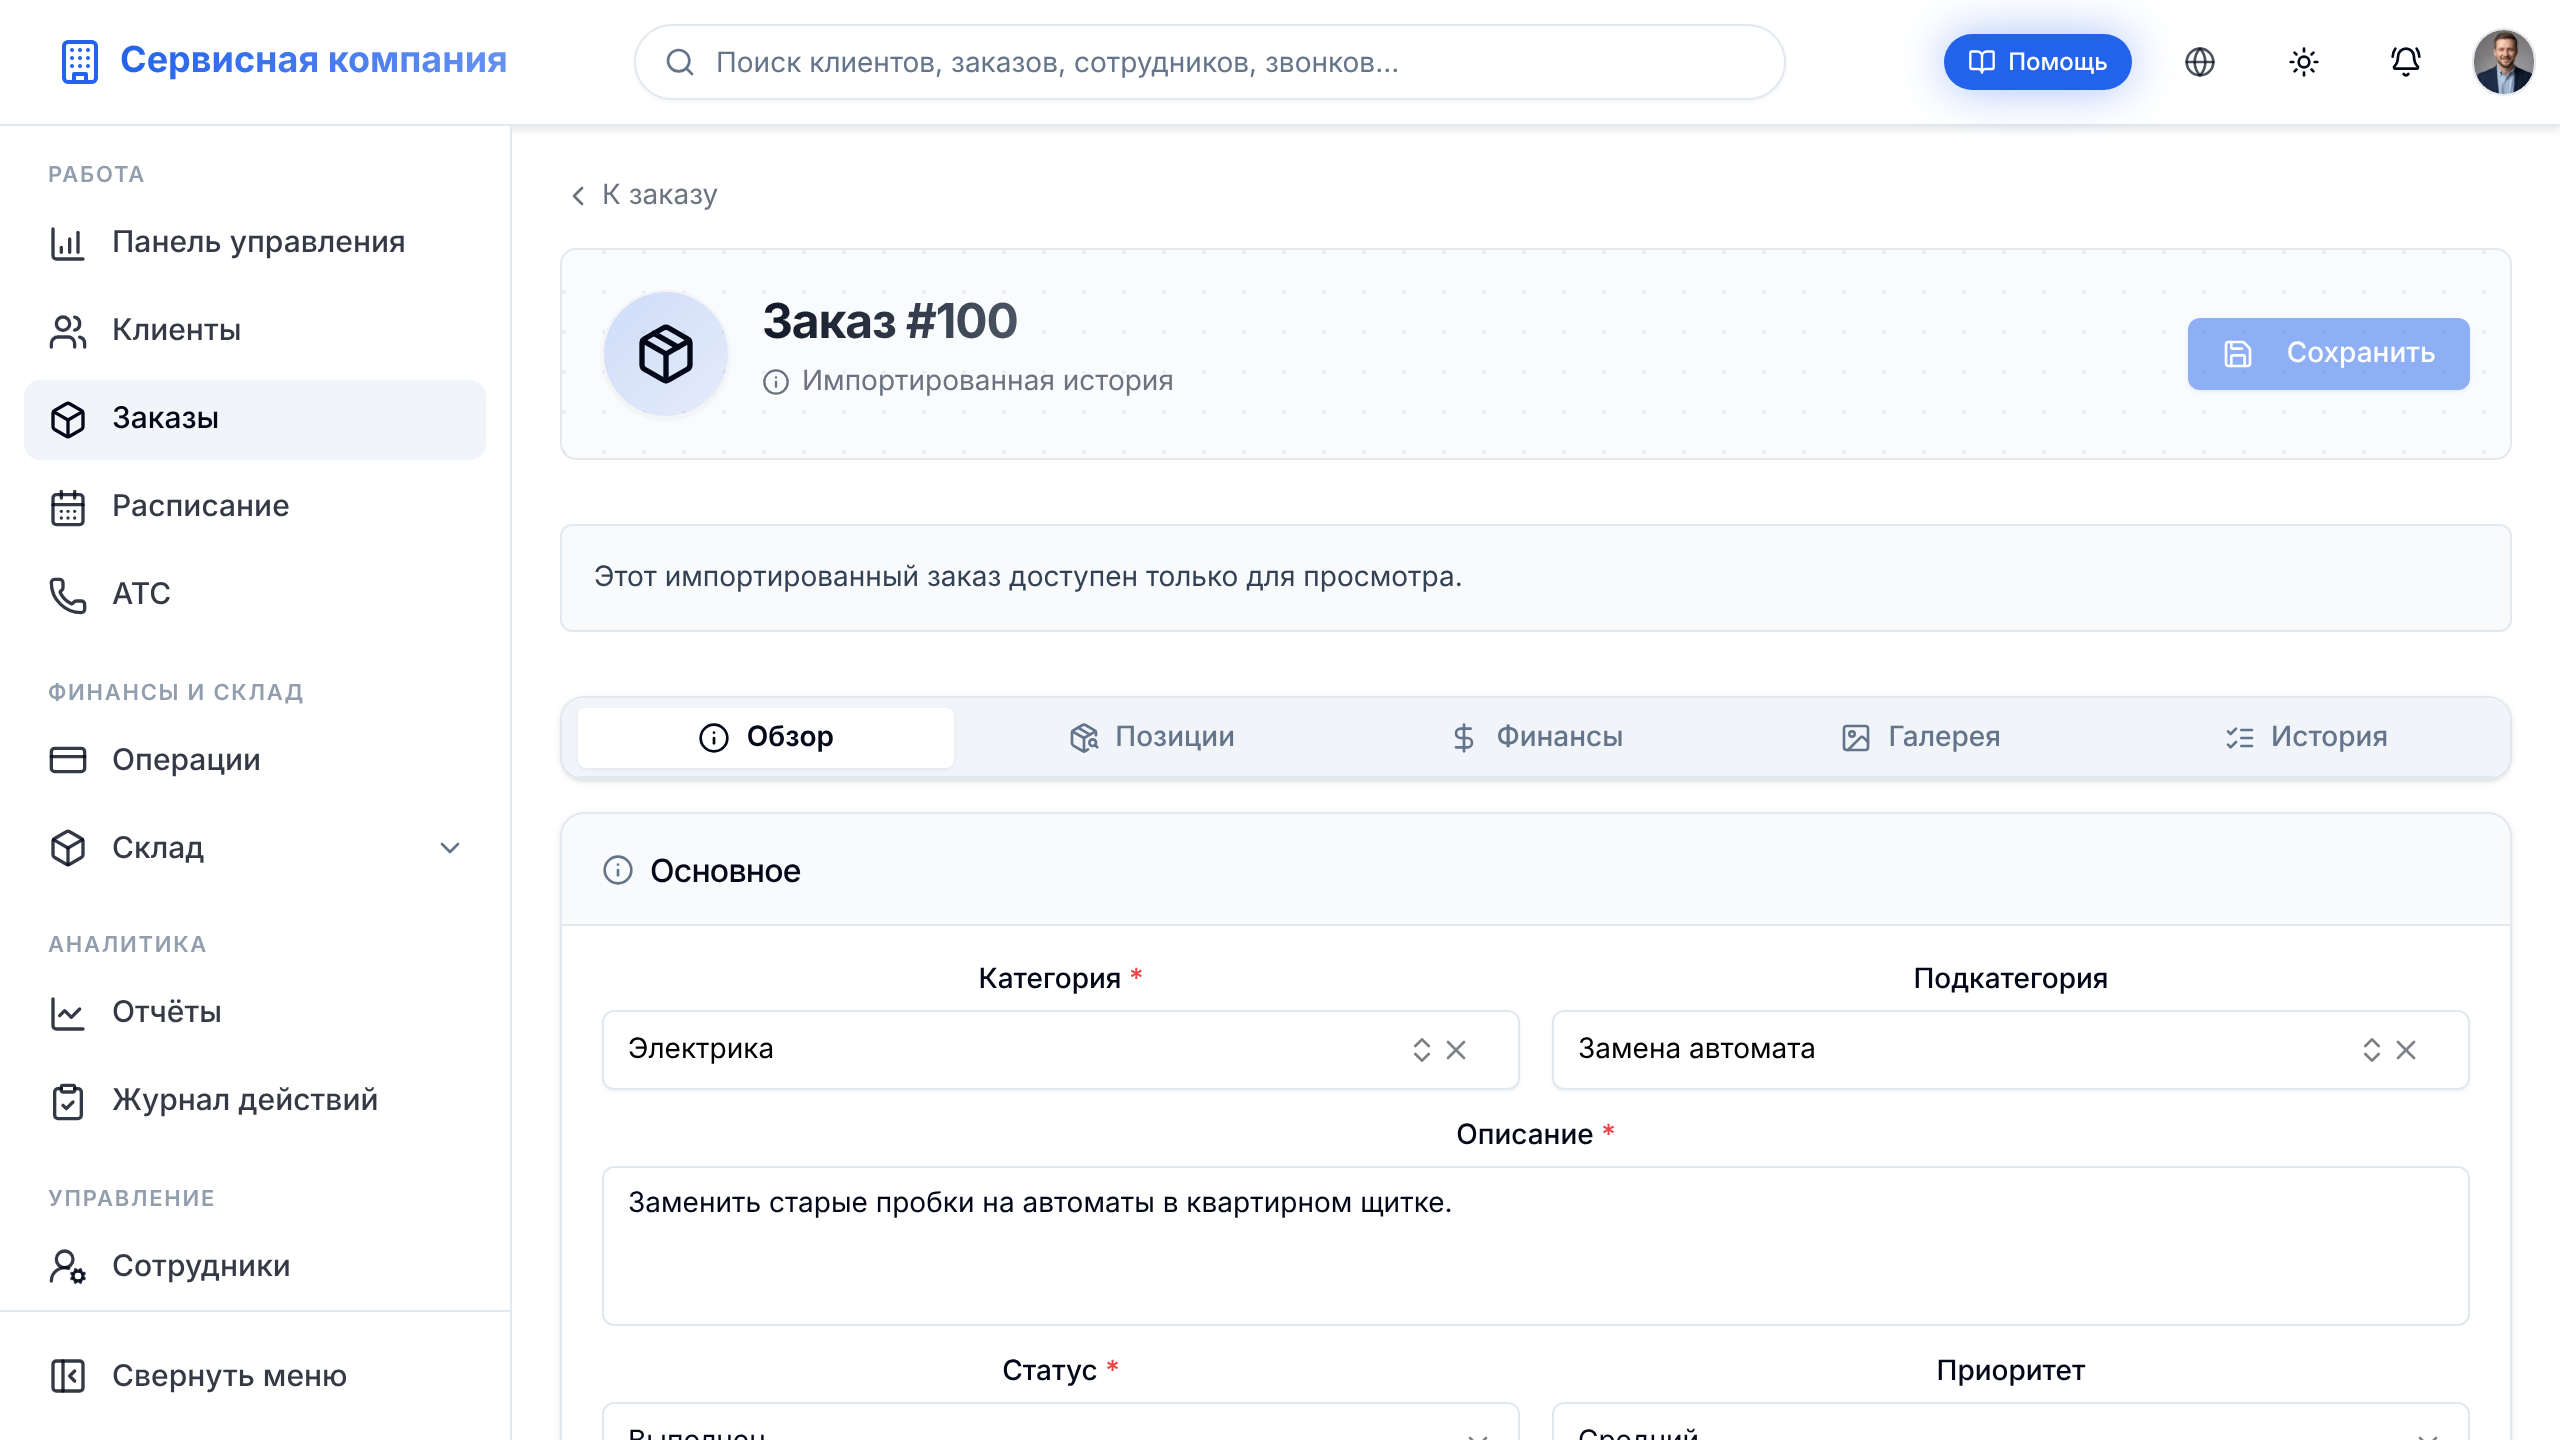Click the Сервисная компания title

click(x=313, y=60)
